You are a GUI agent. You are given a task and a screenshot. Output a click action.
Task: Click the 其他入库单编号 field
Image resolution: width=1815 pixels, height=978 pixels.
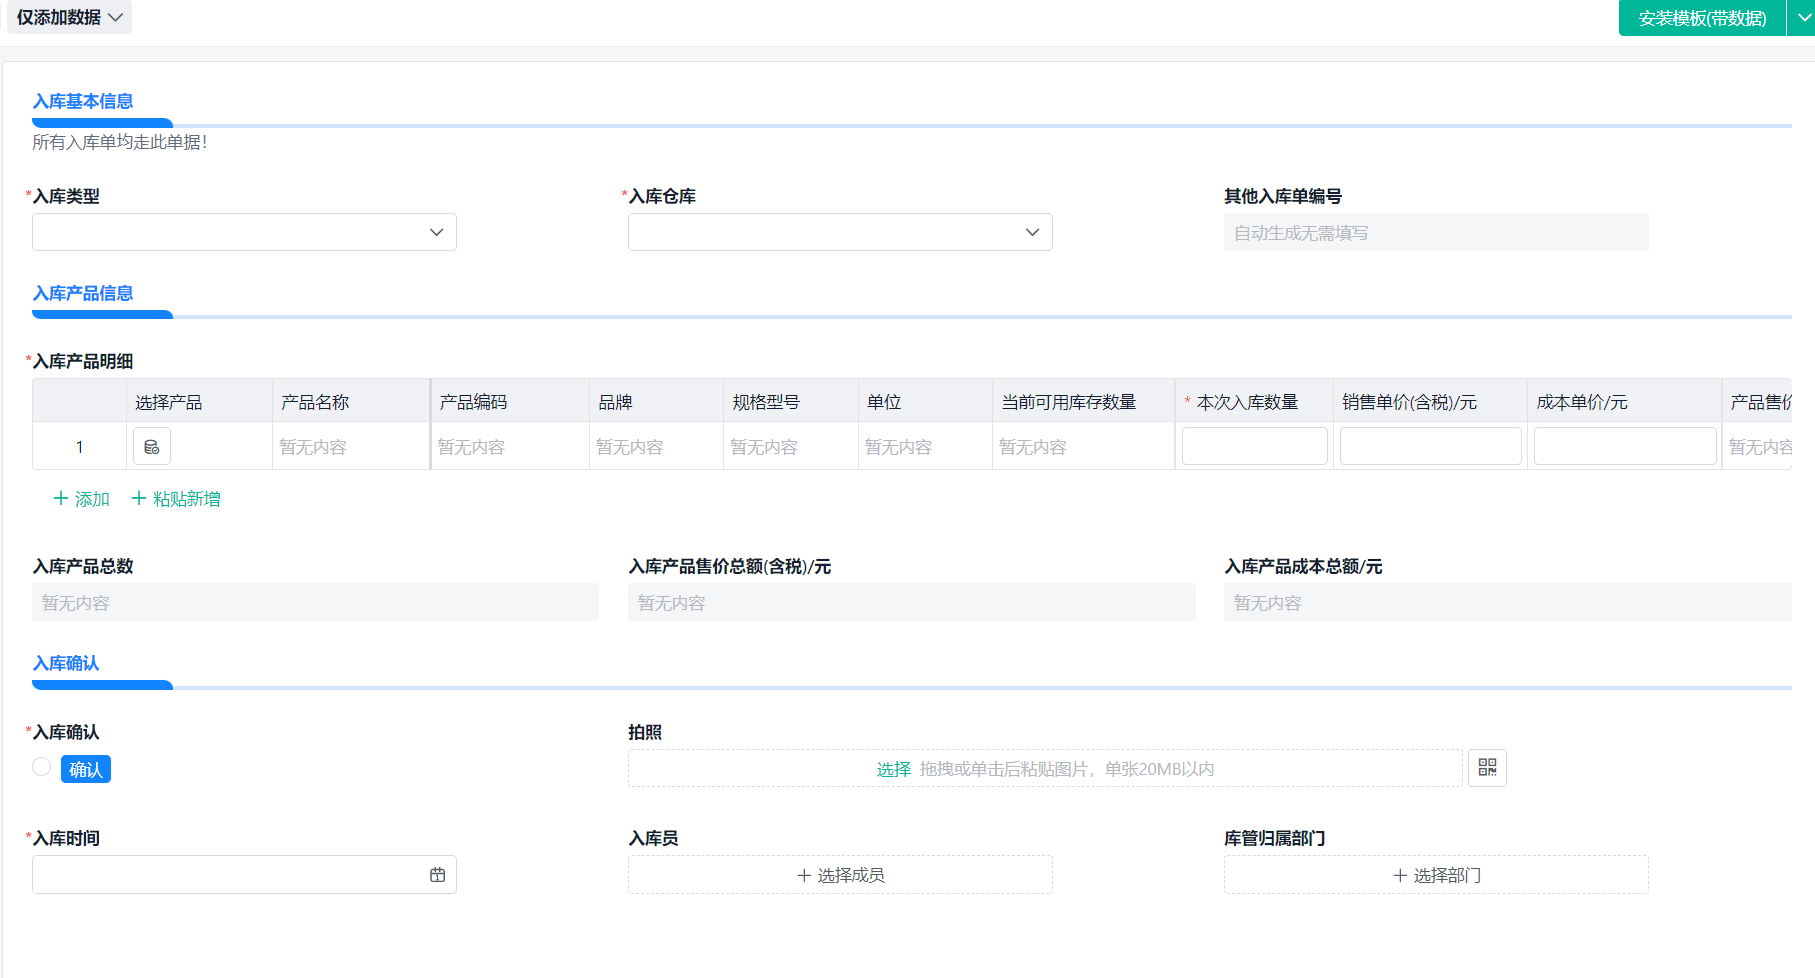pyautogui.click(x=1436, y=232)
